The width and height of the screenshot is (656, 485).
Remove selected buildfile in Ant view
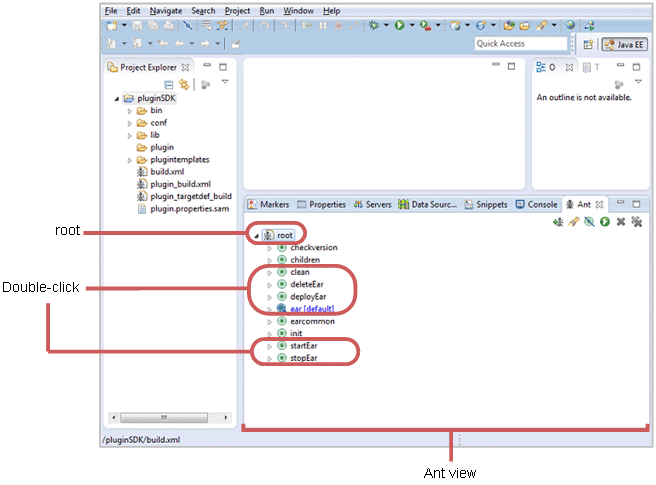click(620, 221)
